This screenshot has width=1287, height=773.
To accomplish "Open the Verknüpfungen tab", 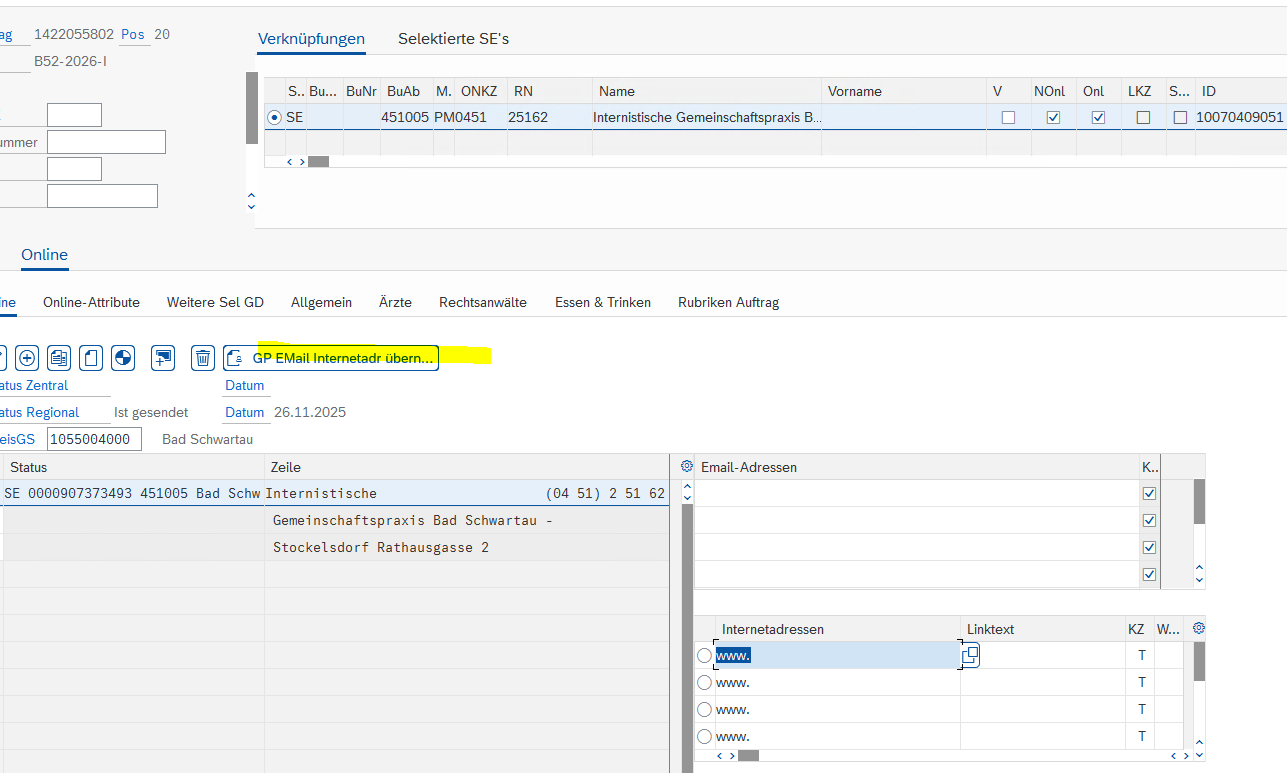I will click(311, 39).
